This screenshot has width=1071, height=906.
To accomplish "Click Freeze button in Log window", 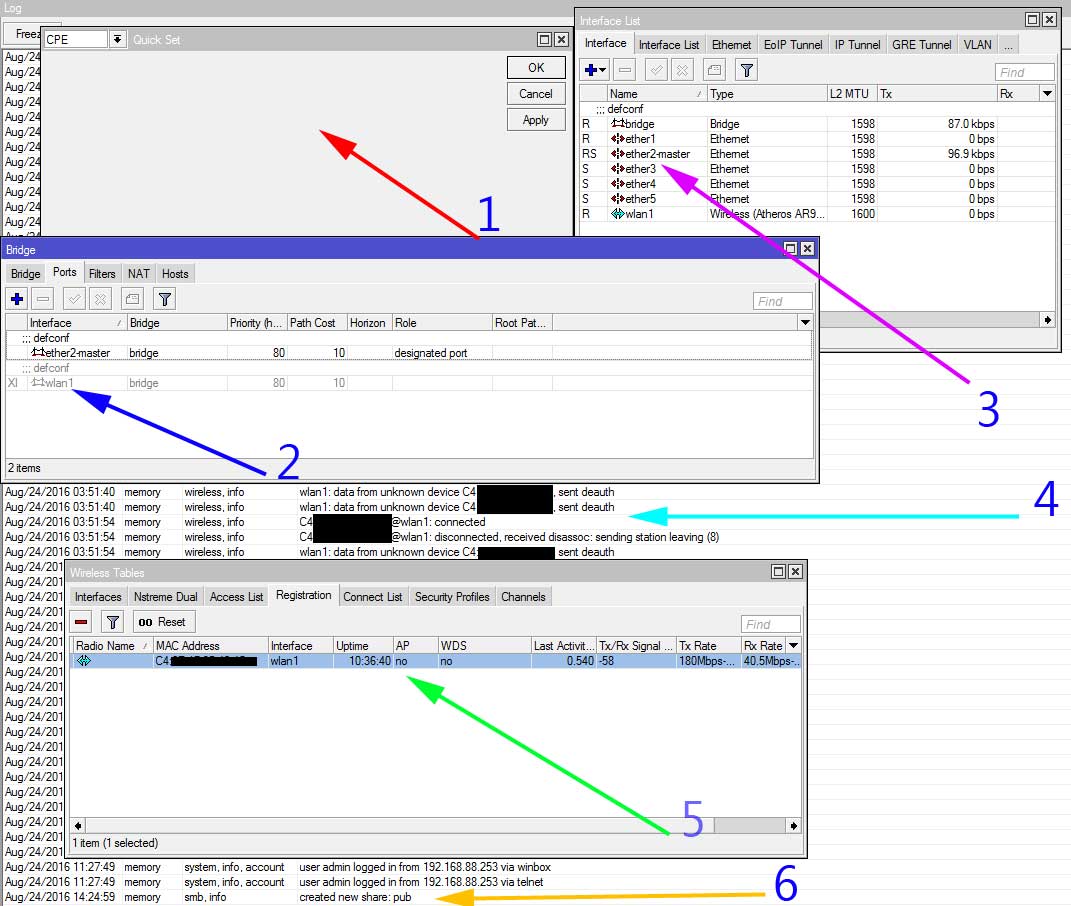I will 23,33.
